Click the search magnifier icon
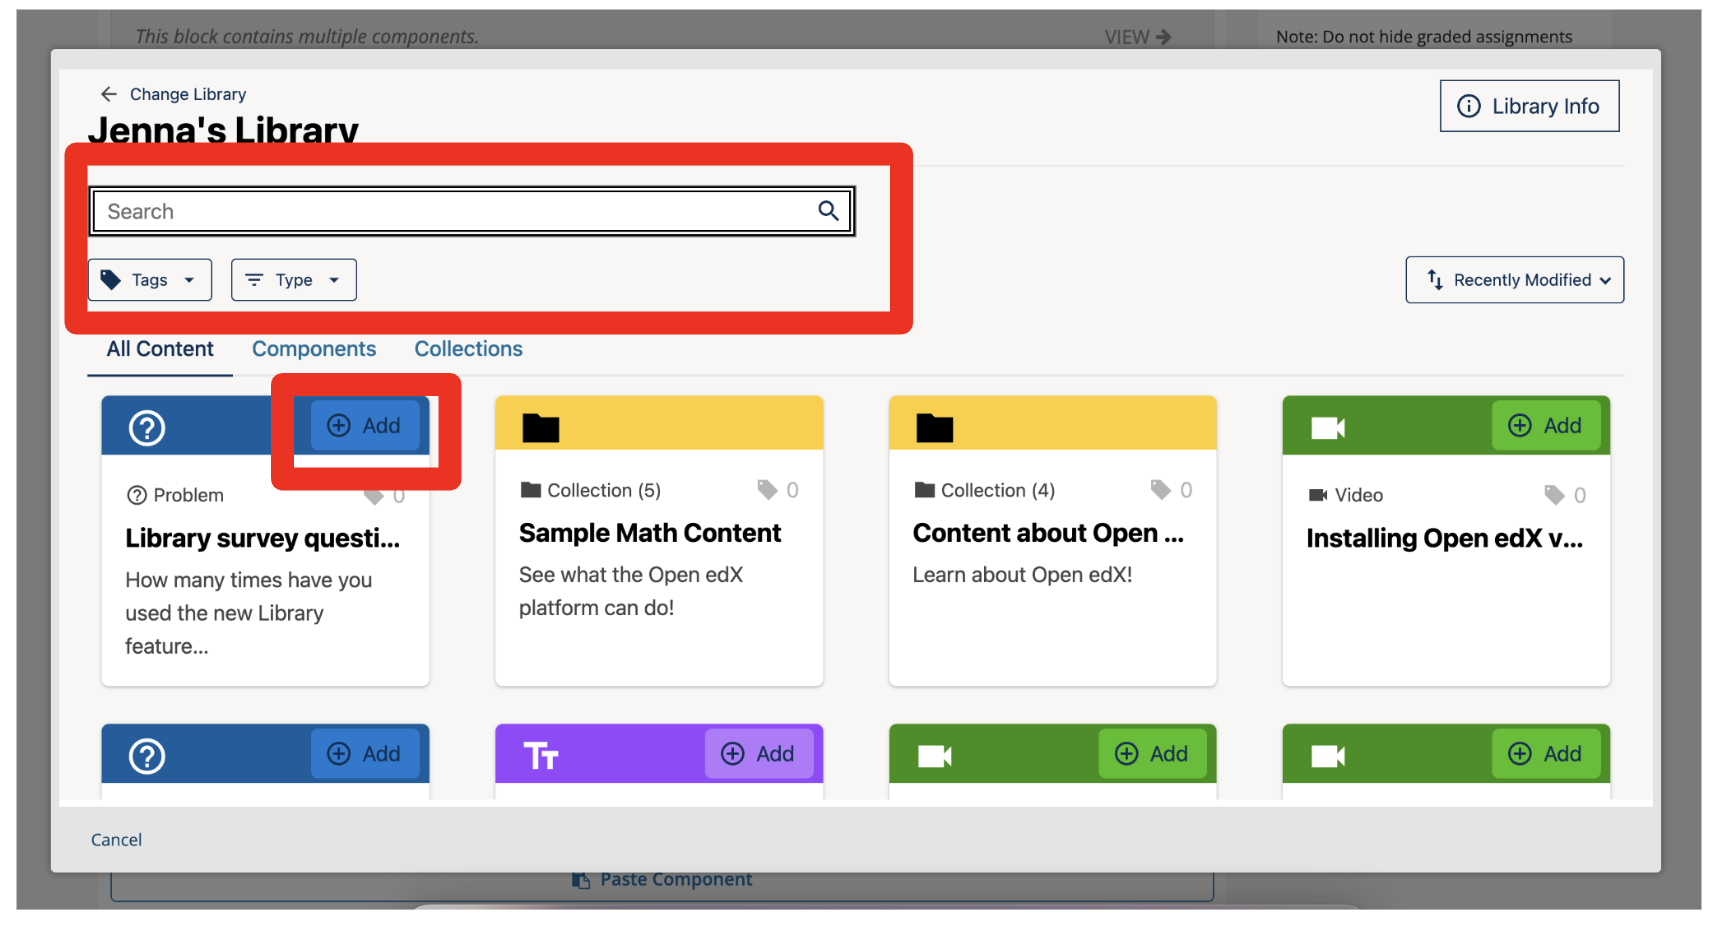This screenshot has height=930, width=1716. [x=828, y=210]
